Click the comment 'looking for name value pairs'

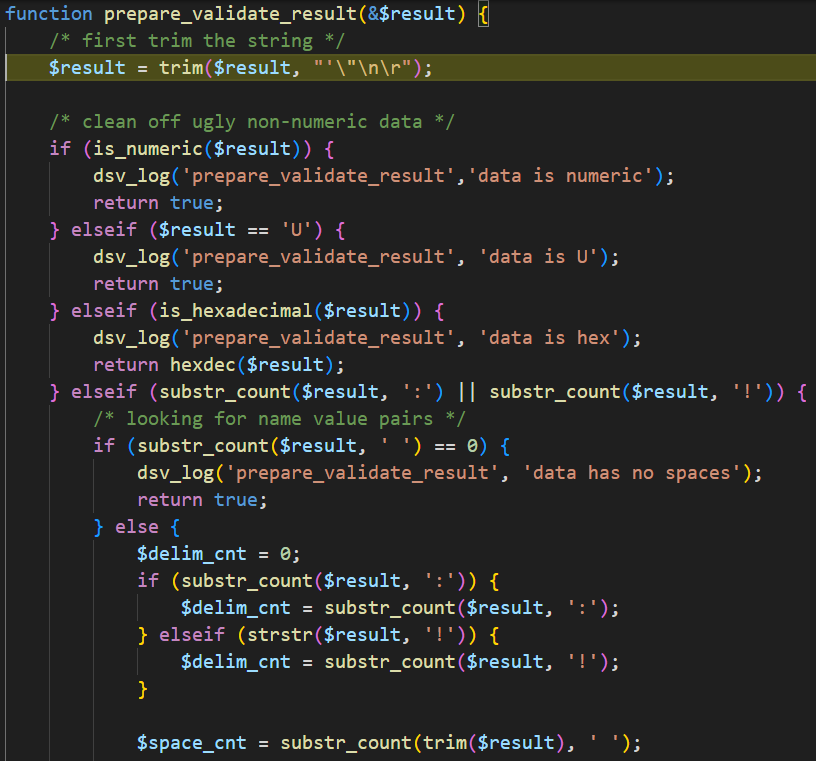(279, 419)
